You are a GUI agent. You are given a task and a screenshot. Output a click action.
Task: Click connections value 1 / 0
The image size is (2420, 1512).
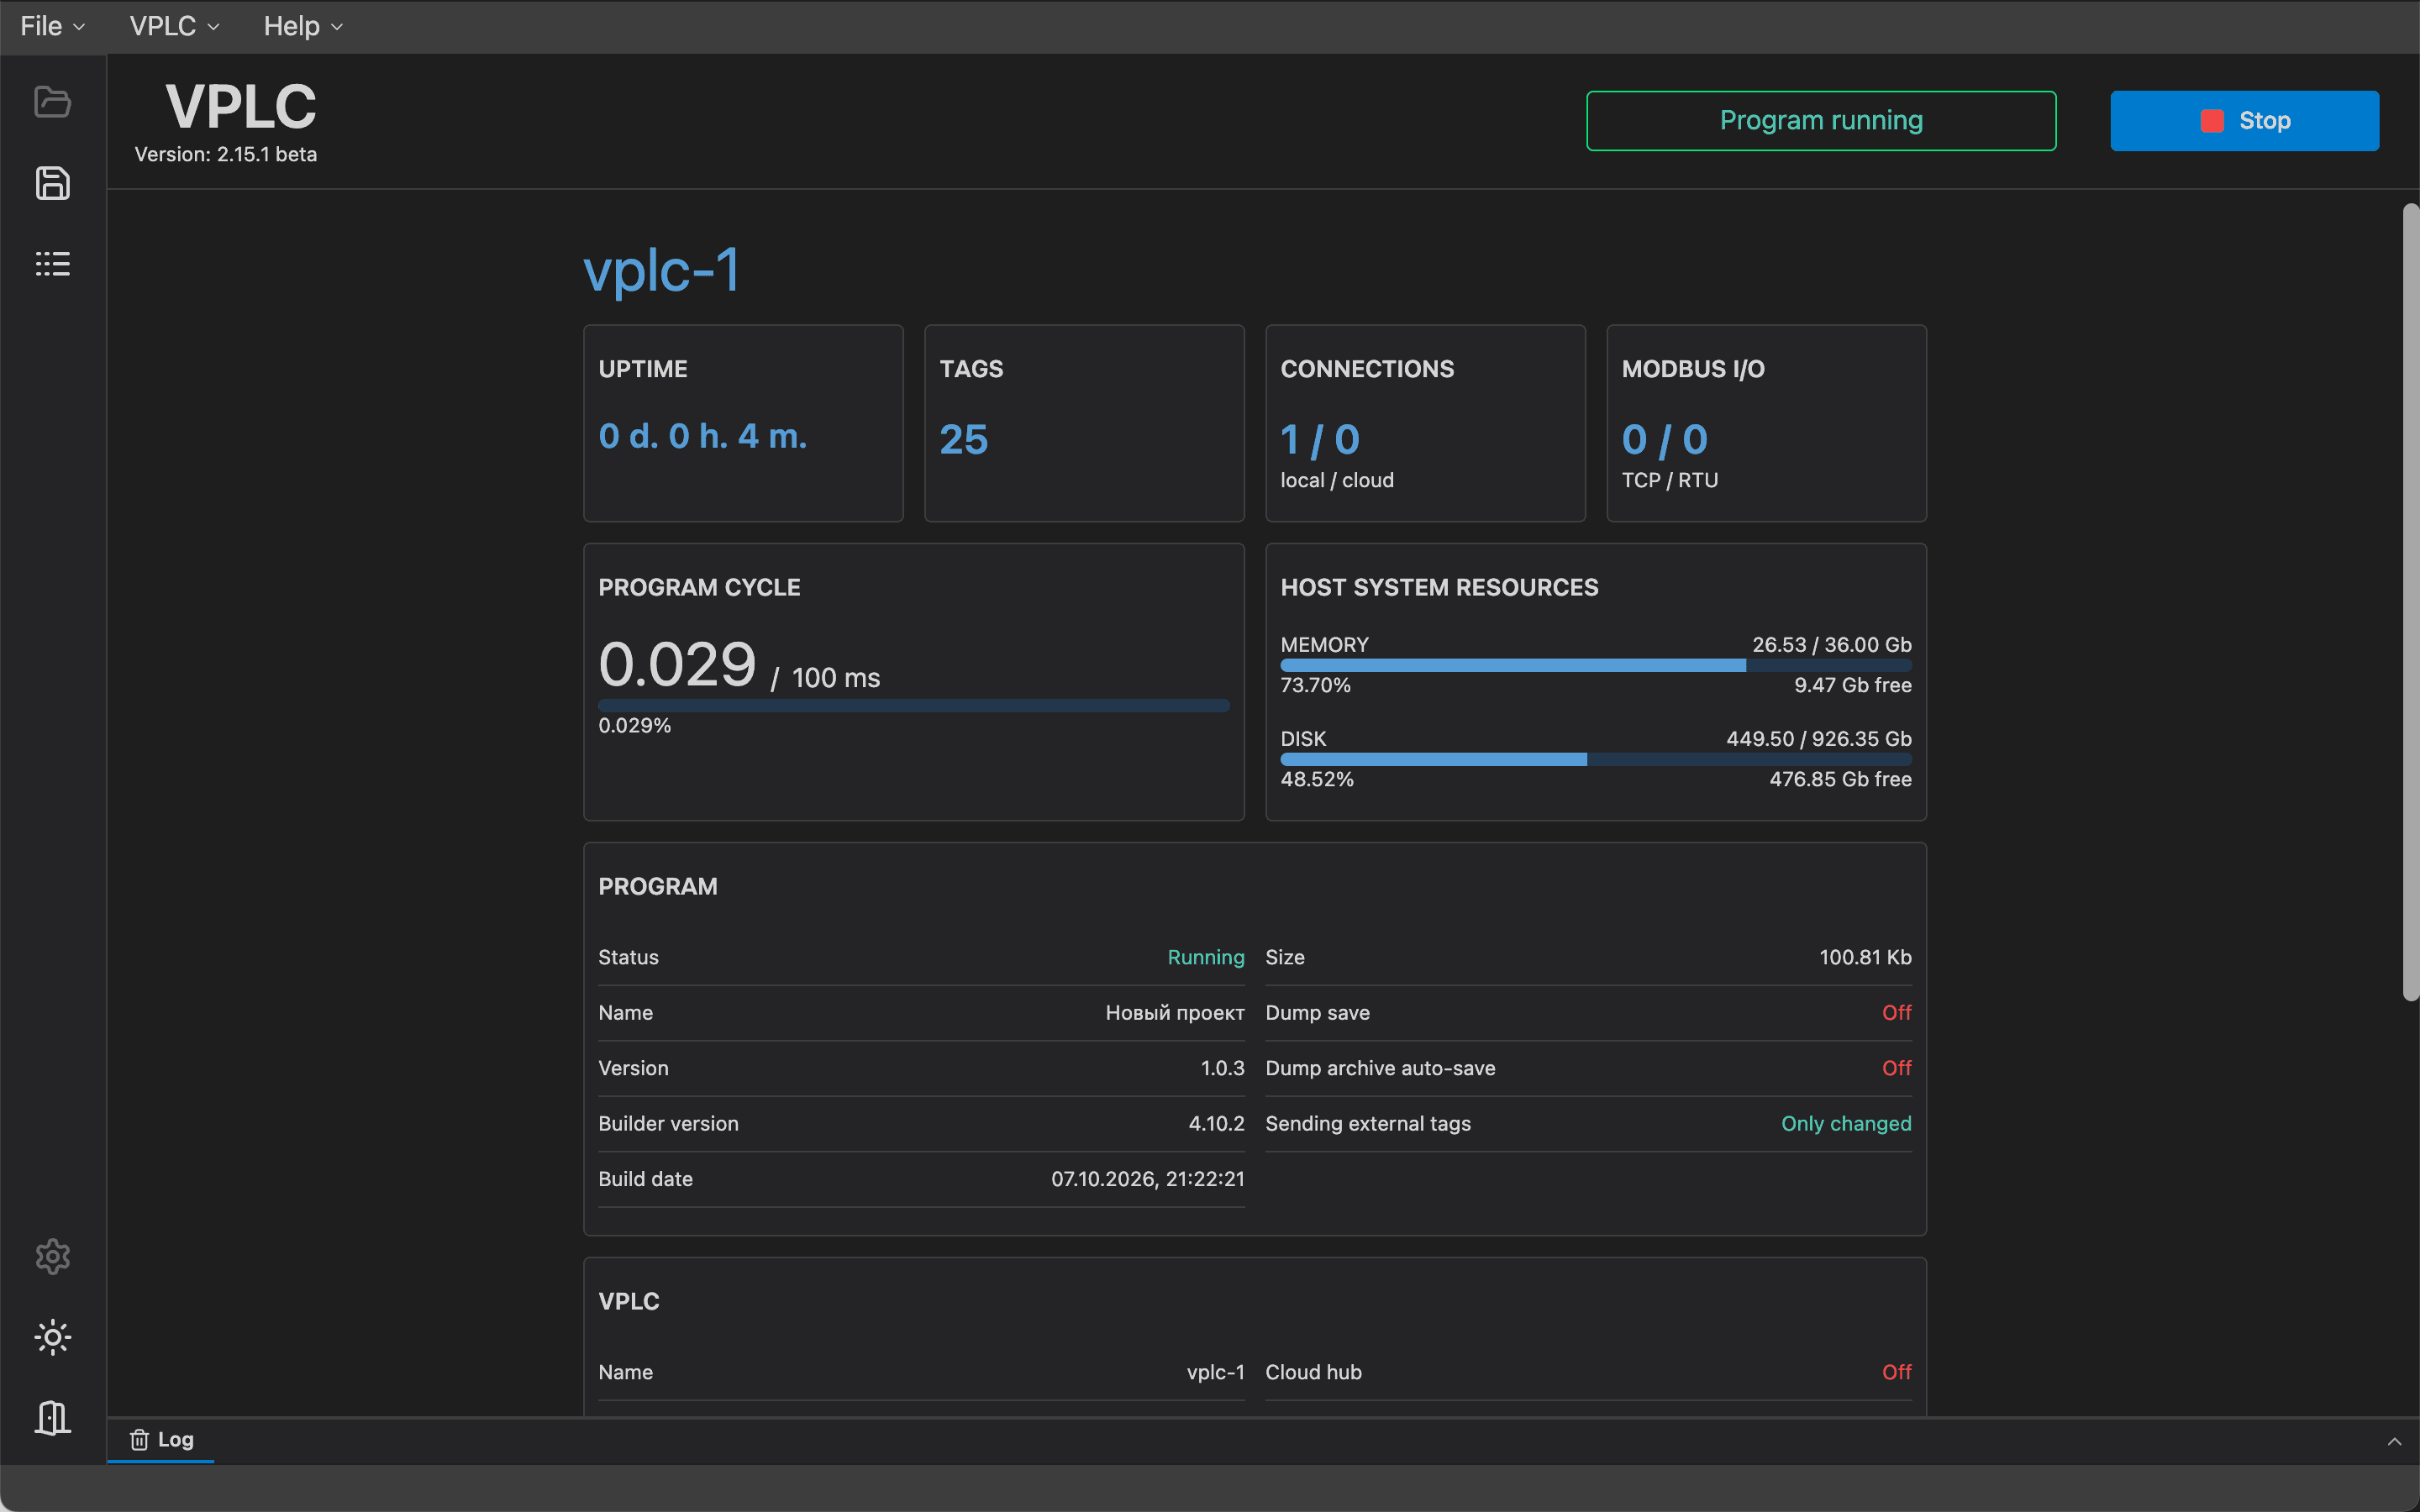(1320, 439)
